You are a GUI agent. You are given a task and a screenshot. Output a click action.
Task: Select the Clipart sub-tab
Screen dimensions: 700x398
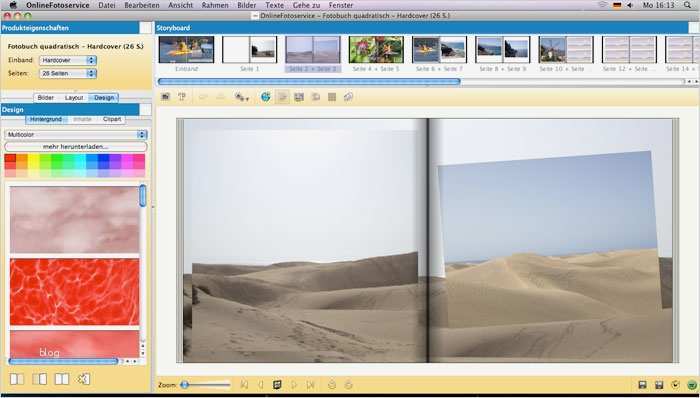(x=112, y=119)
